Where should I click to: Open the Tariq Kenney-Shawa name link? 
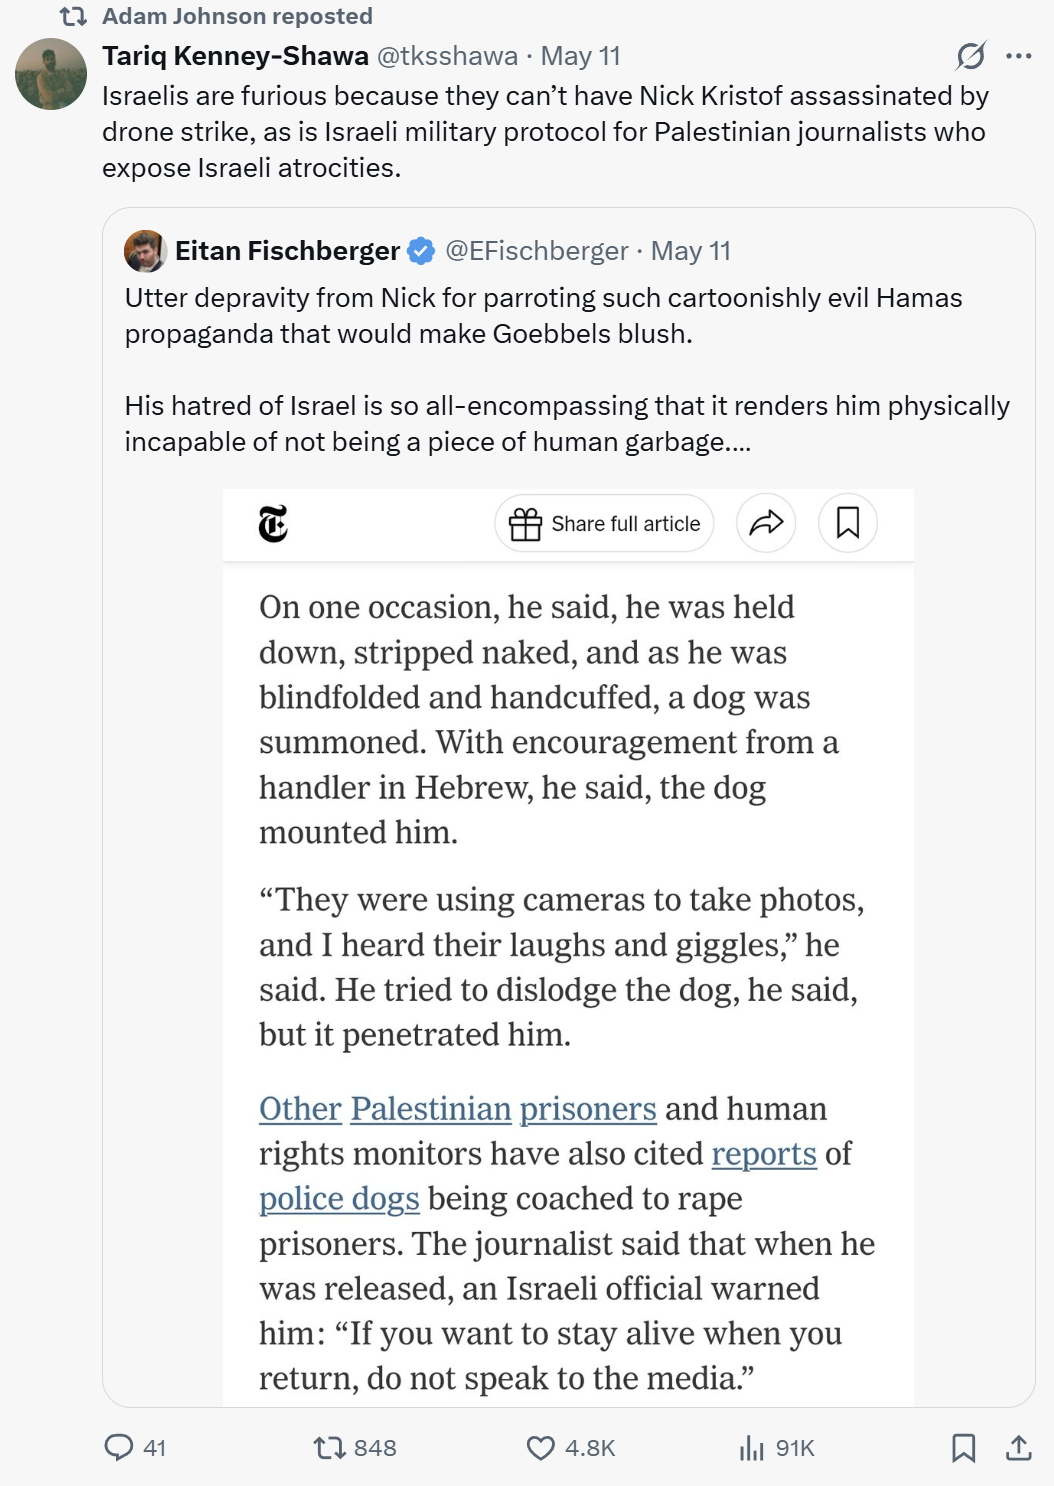[235, 56]
